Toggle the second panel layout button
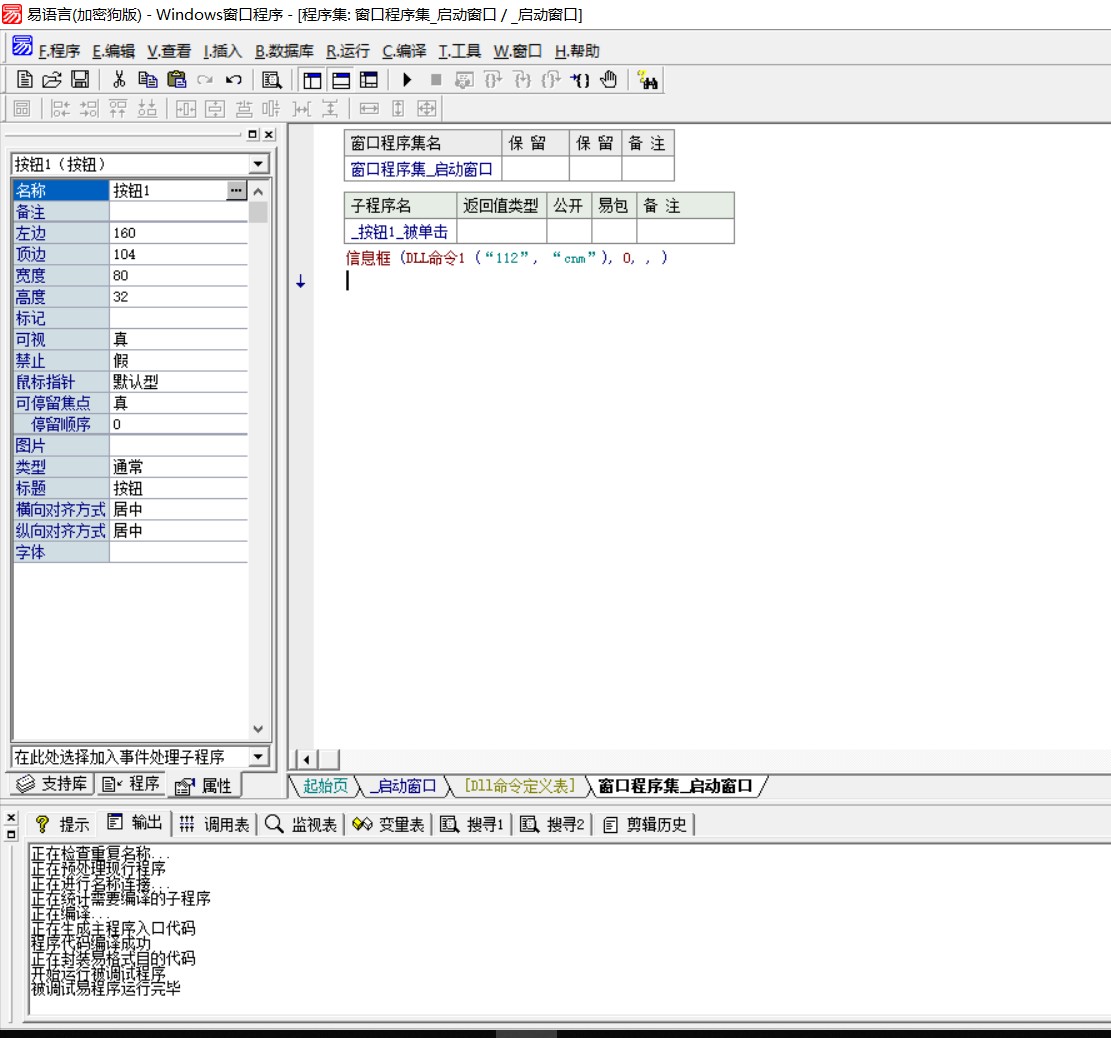This screenshot has width=1111, height=1038. (341, 80)
